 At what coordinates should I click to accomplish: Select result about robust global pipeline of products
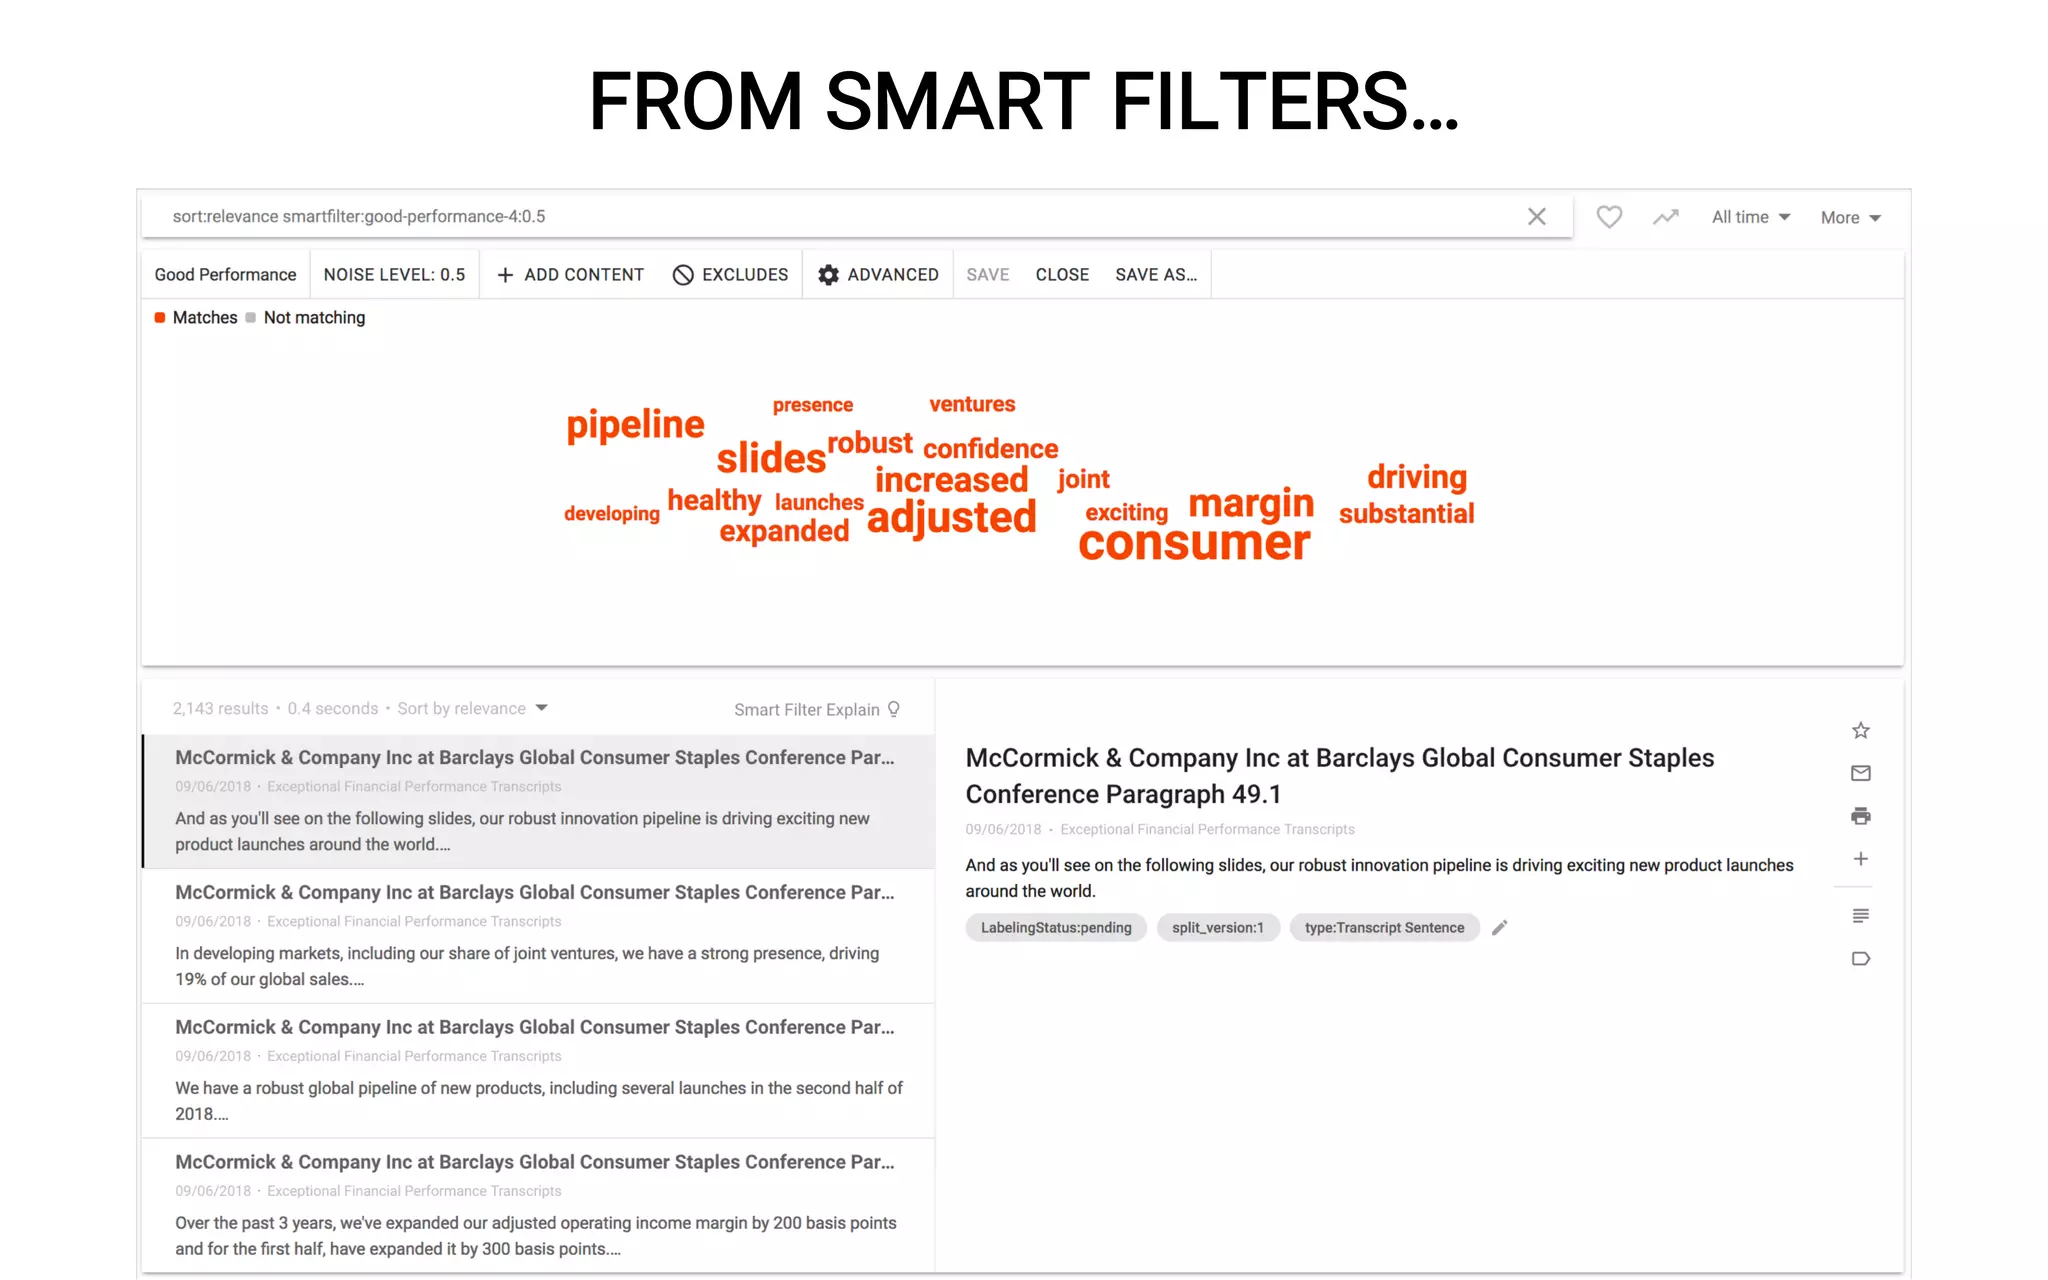click(539, 1071)
